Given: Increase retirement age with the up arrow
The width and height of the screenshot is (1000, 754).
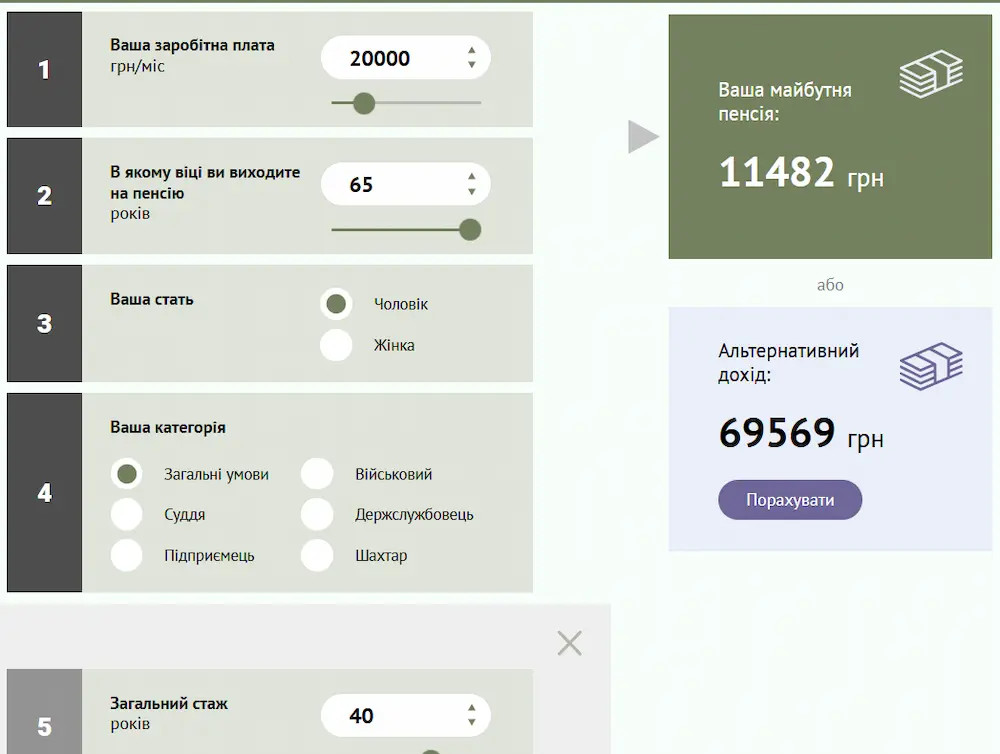Looking at the screenshot, I should tap(471, 177).
